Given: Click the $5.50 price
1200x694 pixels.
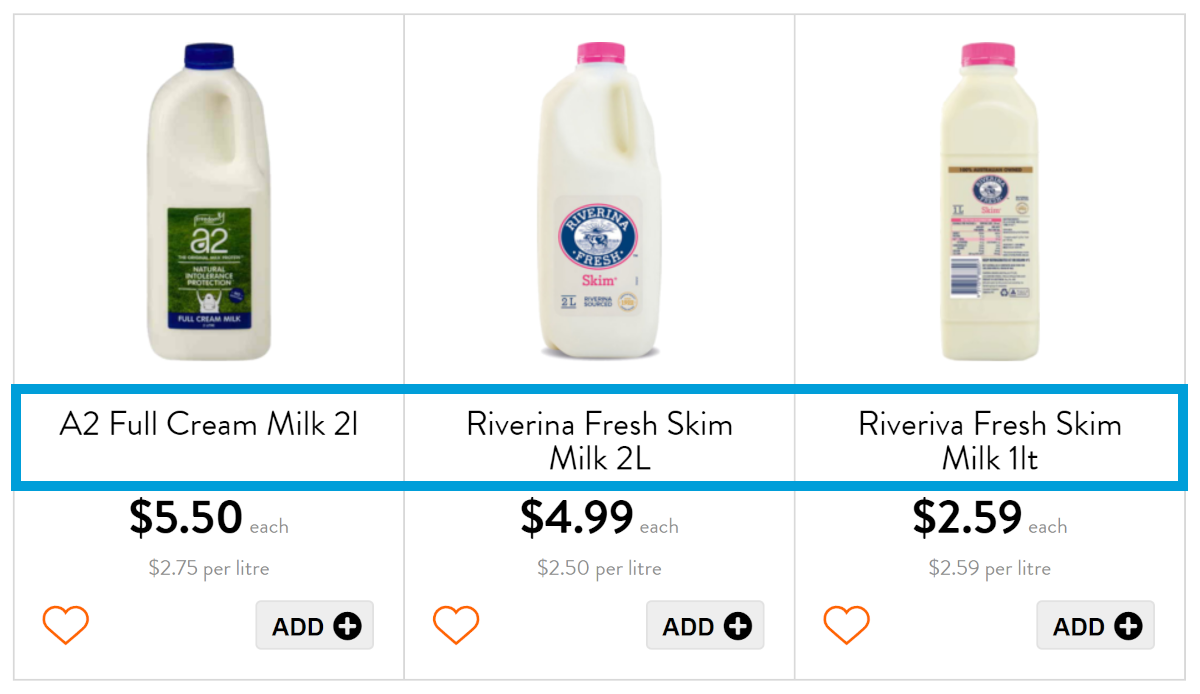Looking at the screenshot, I should pyautogui.click(x=186, y=518).
